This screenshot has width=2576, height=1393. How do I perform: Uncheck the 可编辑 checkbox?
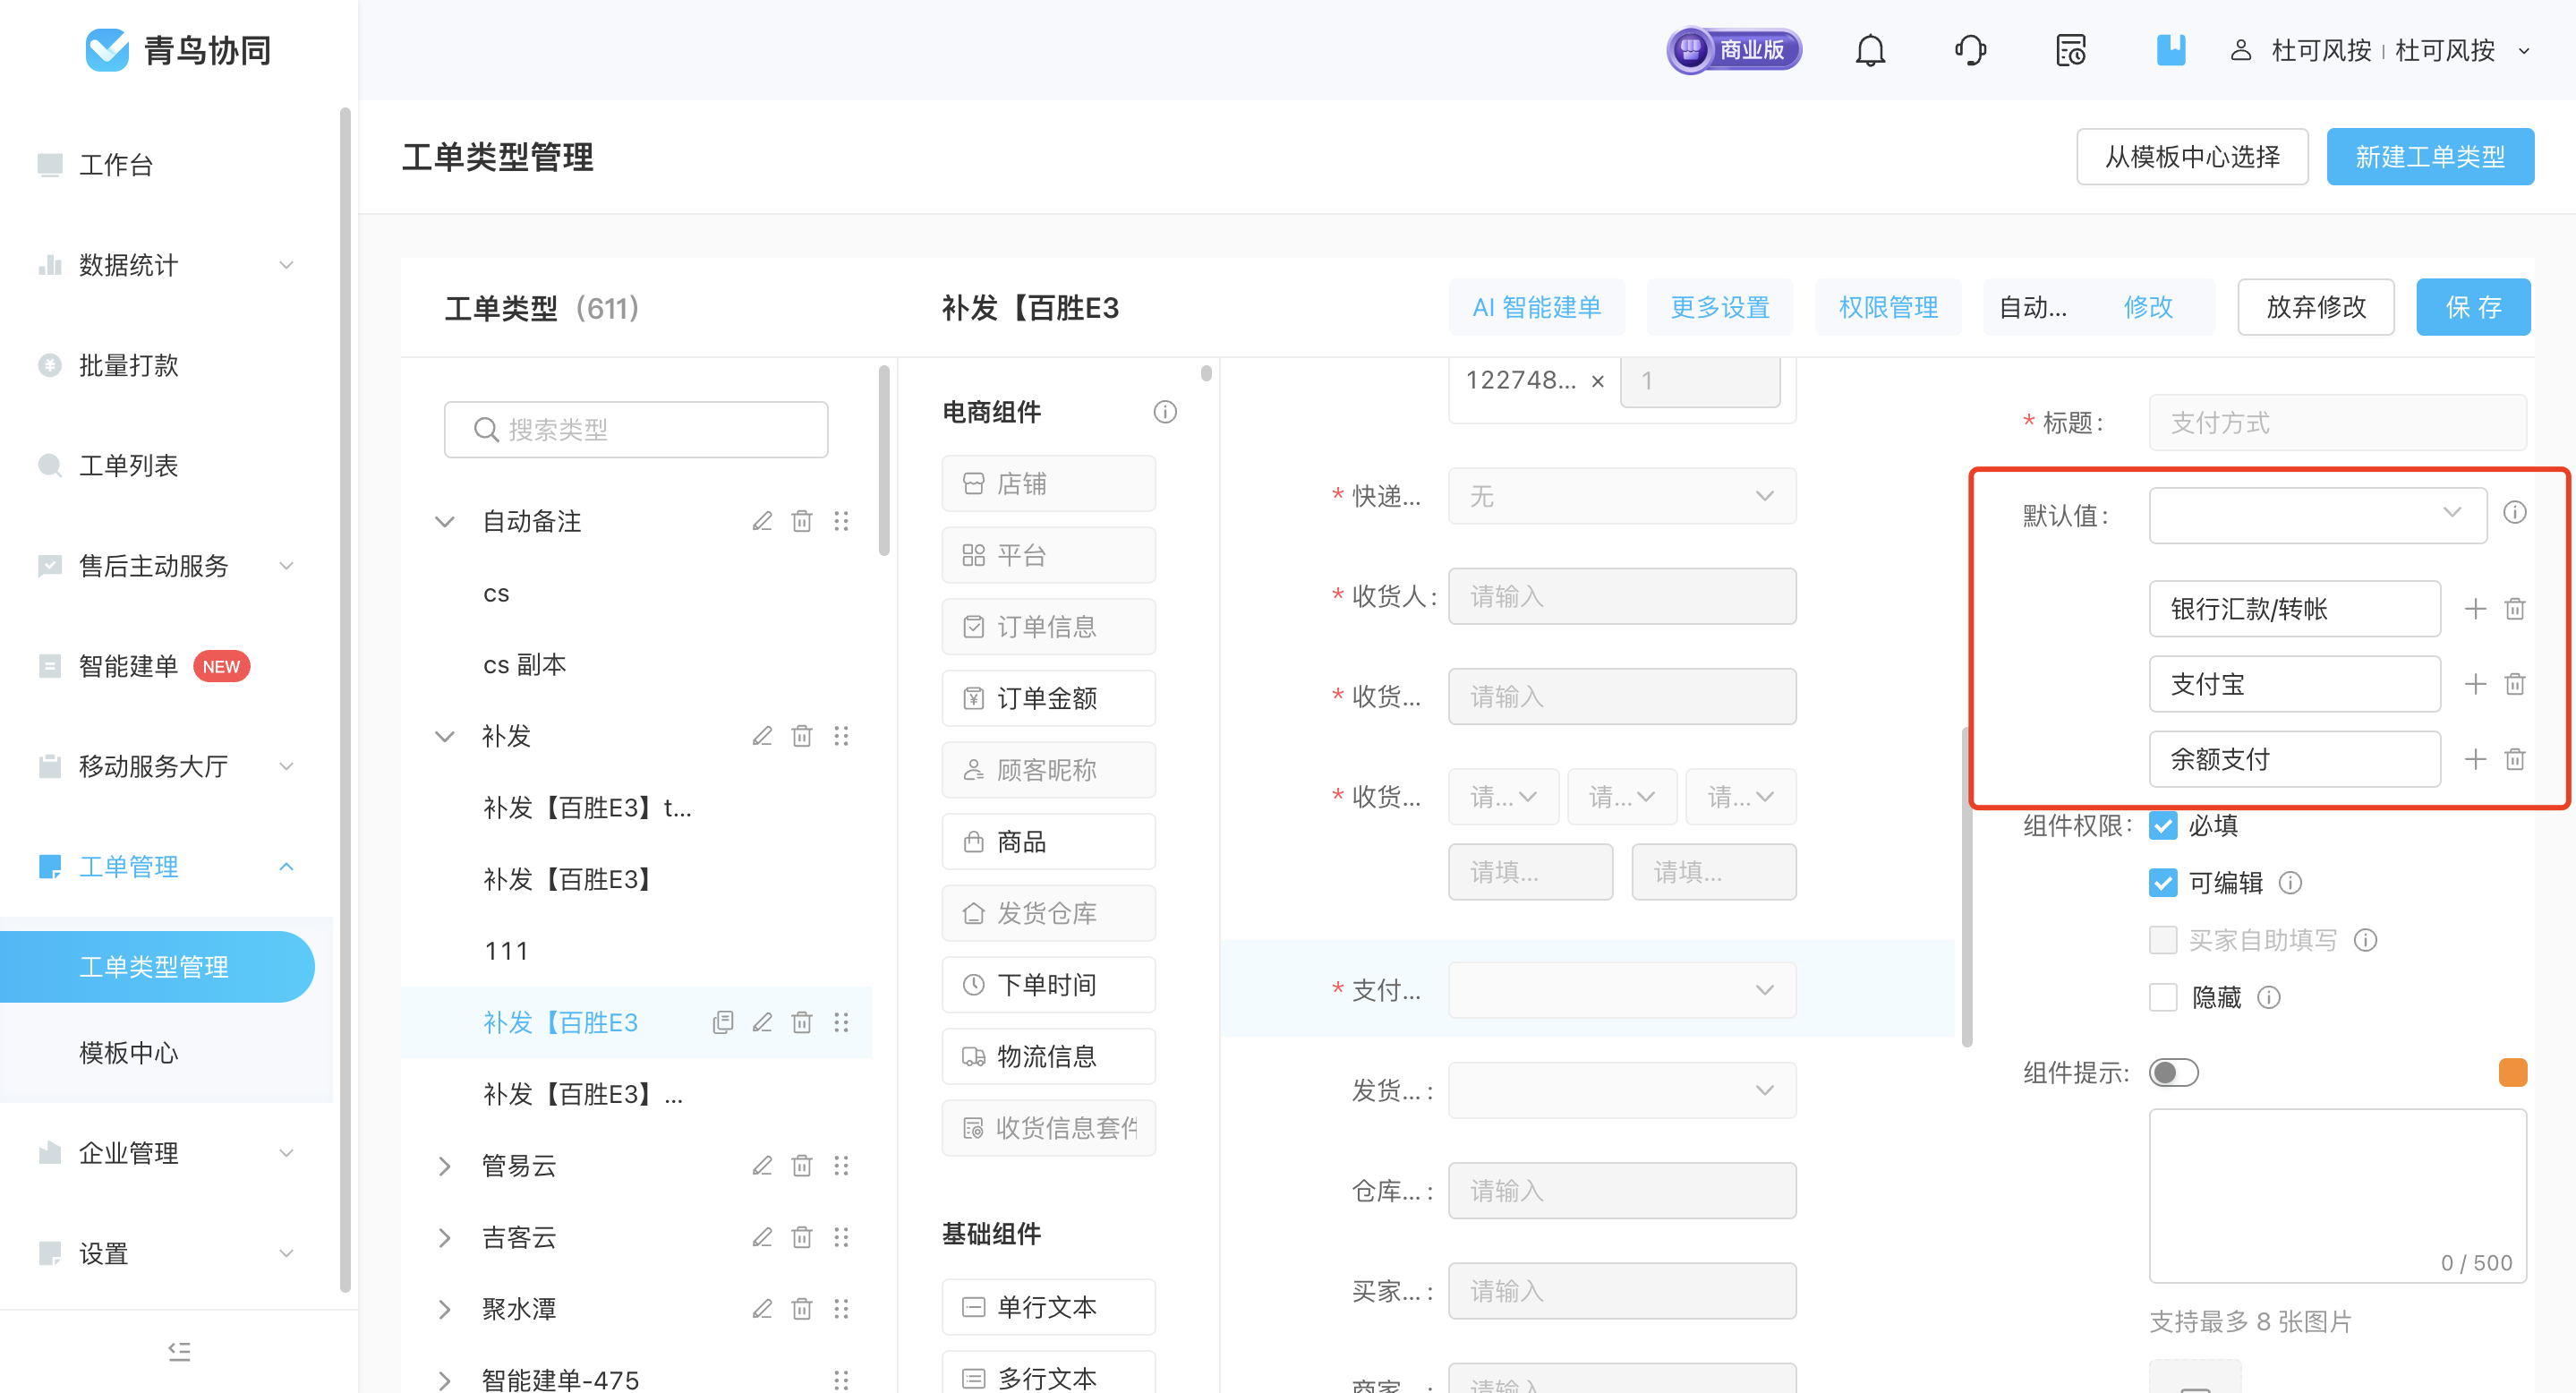pos(2163,883)
